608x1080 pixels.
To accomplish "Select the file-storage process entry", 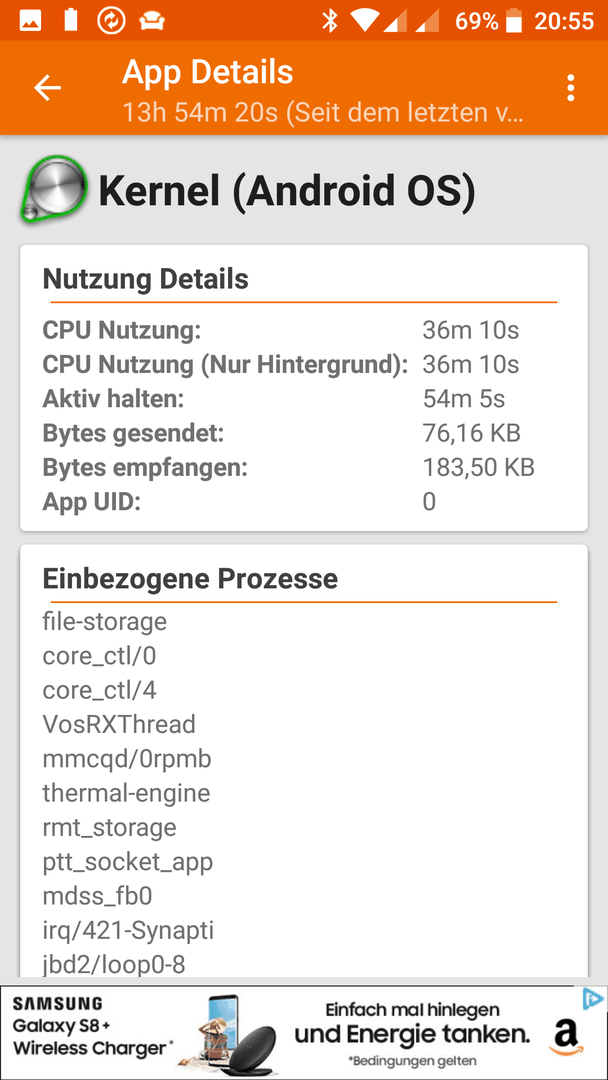I will [x=105, y=621].
